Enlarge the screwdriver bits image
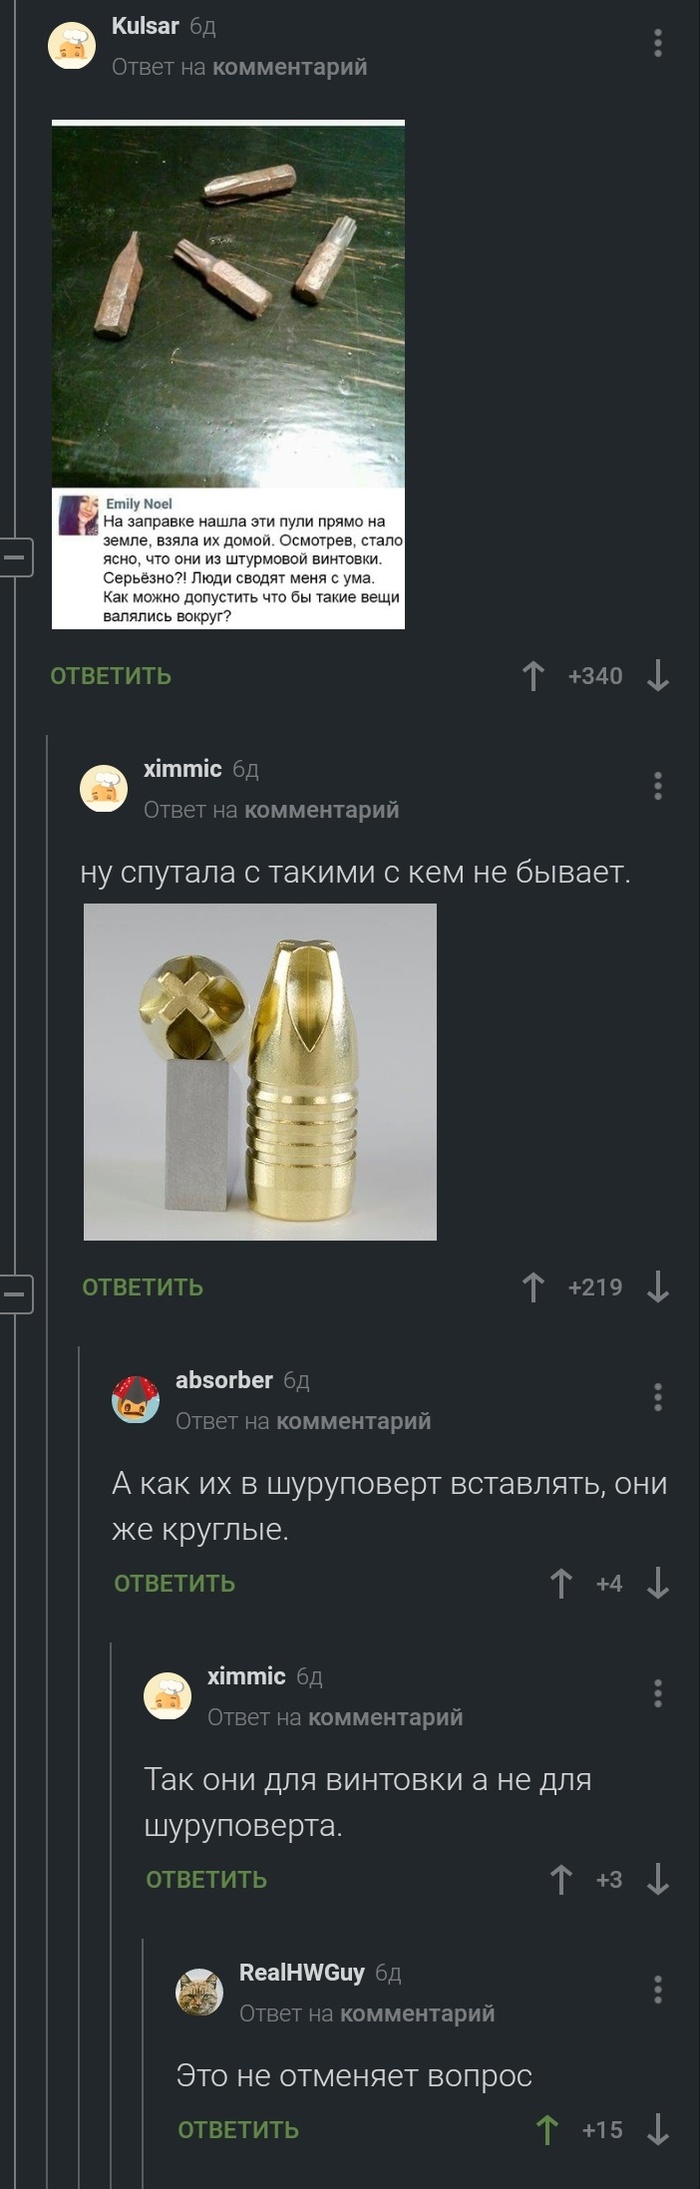 pyautogui.click(x=228, y=374)
